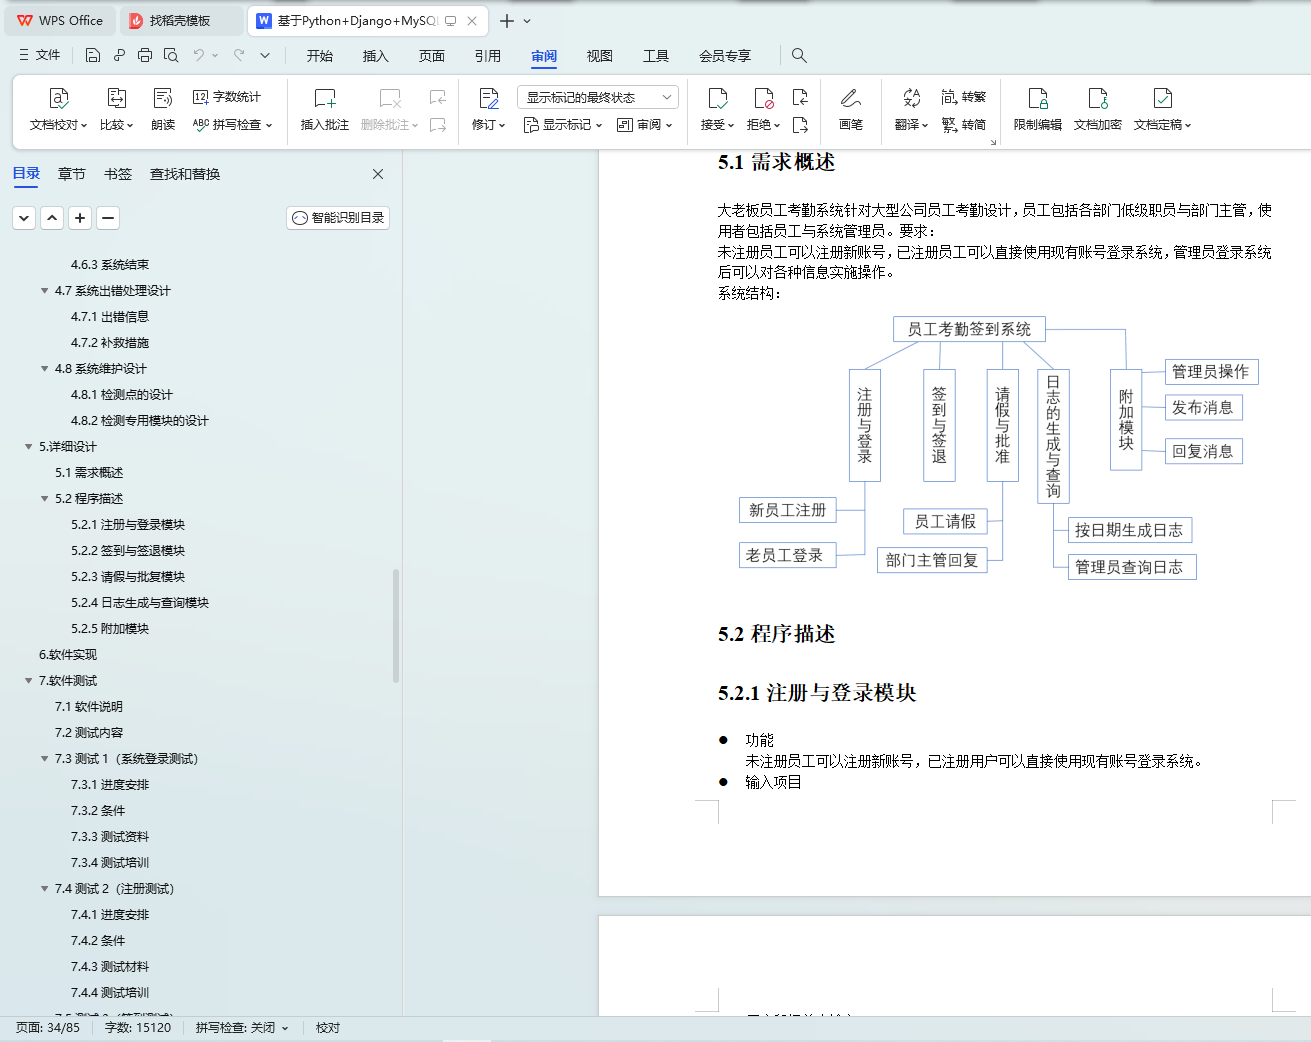The width and height of the screenshot is (1311, 1042).
Task: Run 拼写检查 spell check
Action: pos(232,125)
